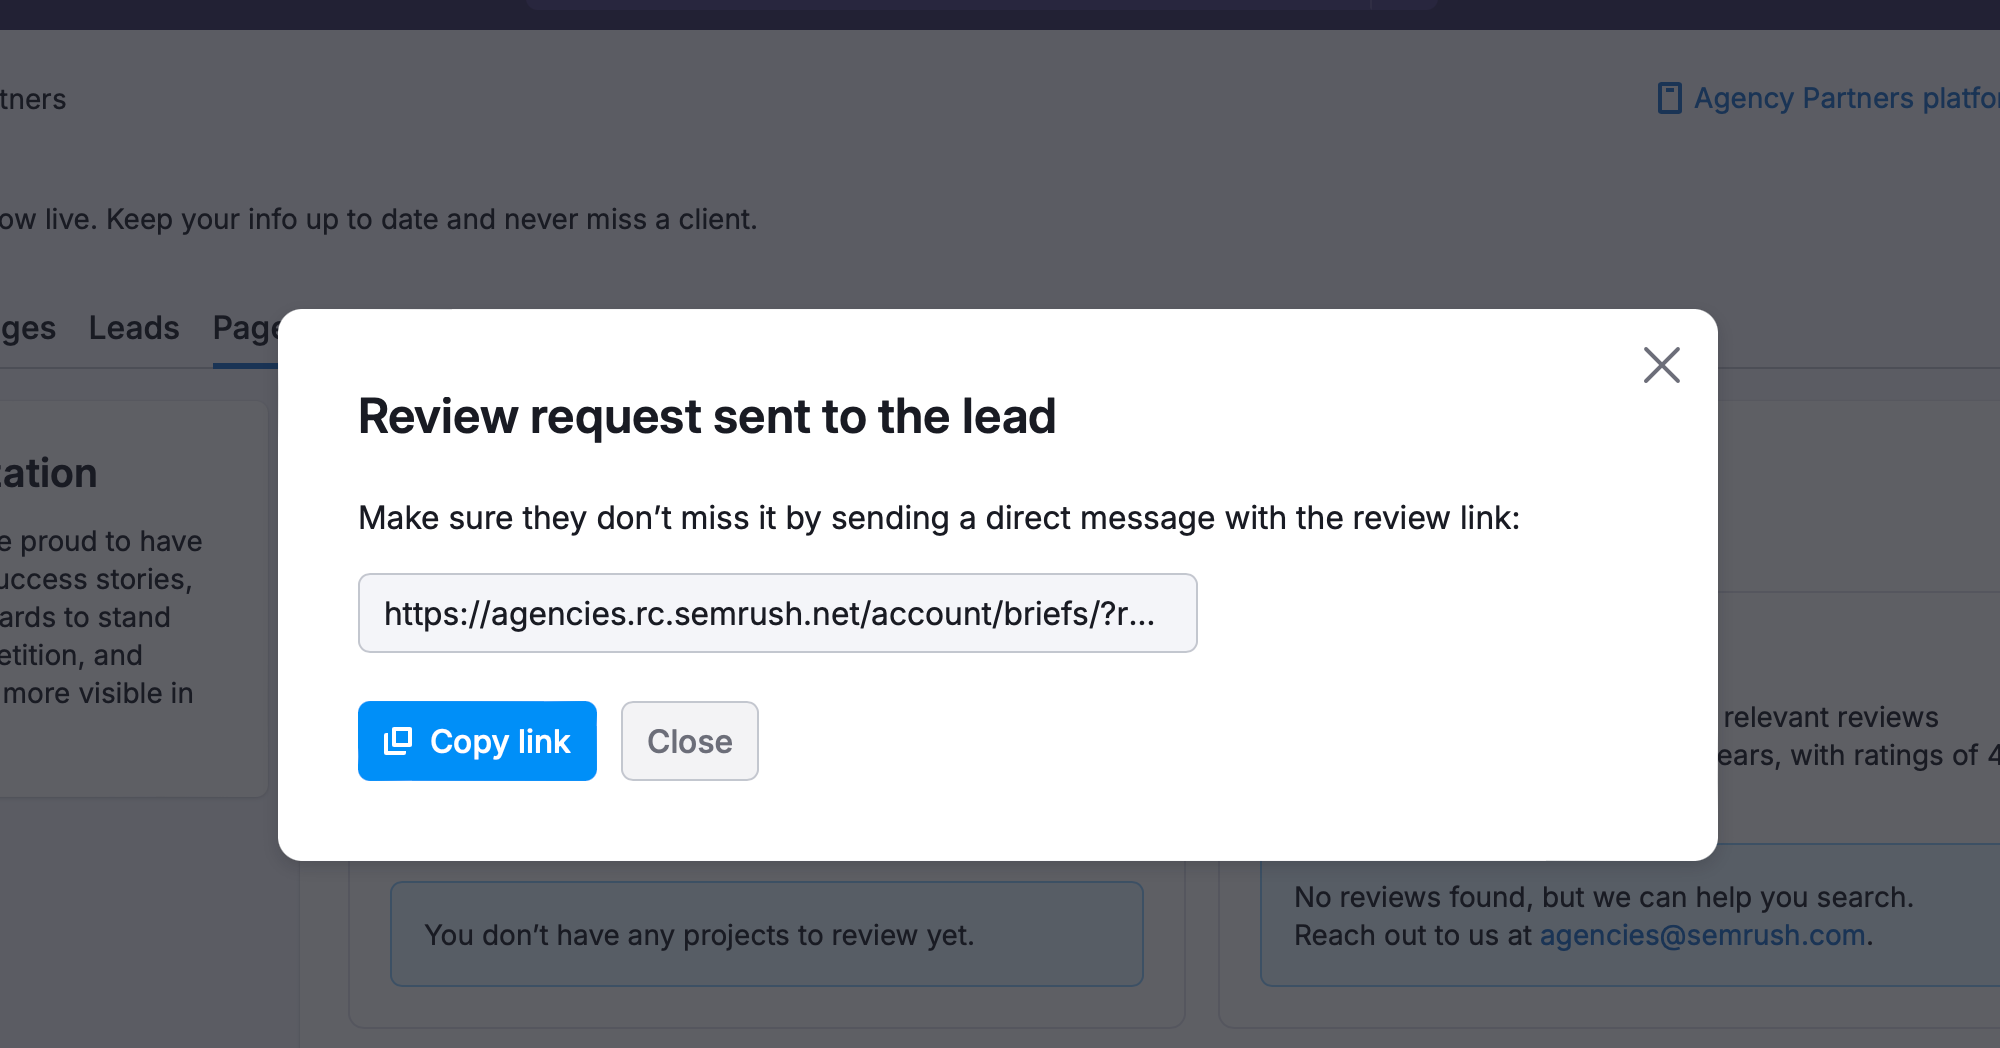
Task: Click the 'Make sure they don't miss it' message
Action: click(x=938, y=518)
